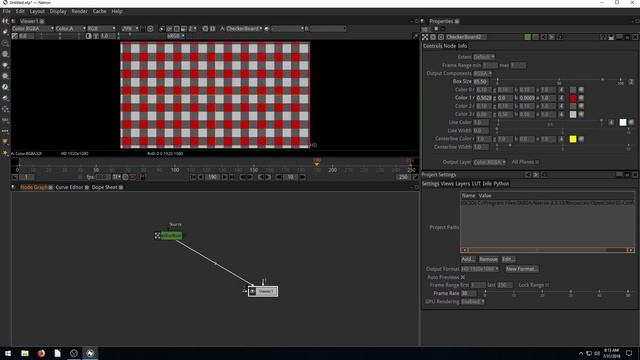Screen dimensions: 640x360
Task: Open the node help question mark icon
Action: (603, 37)
